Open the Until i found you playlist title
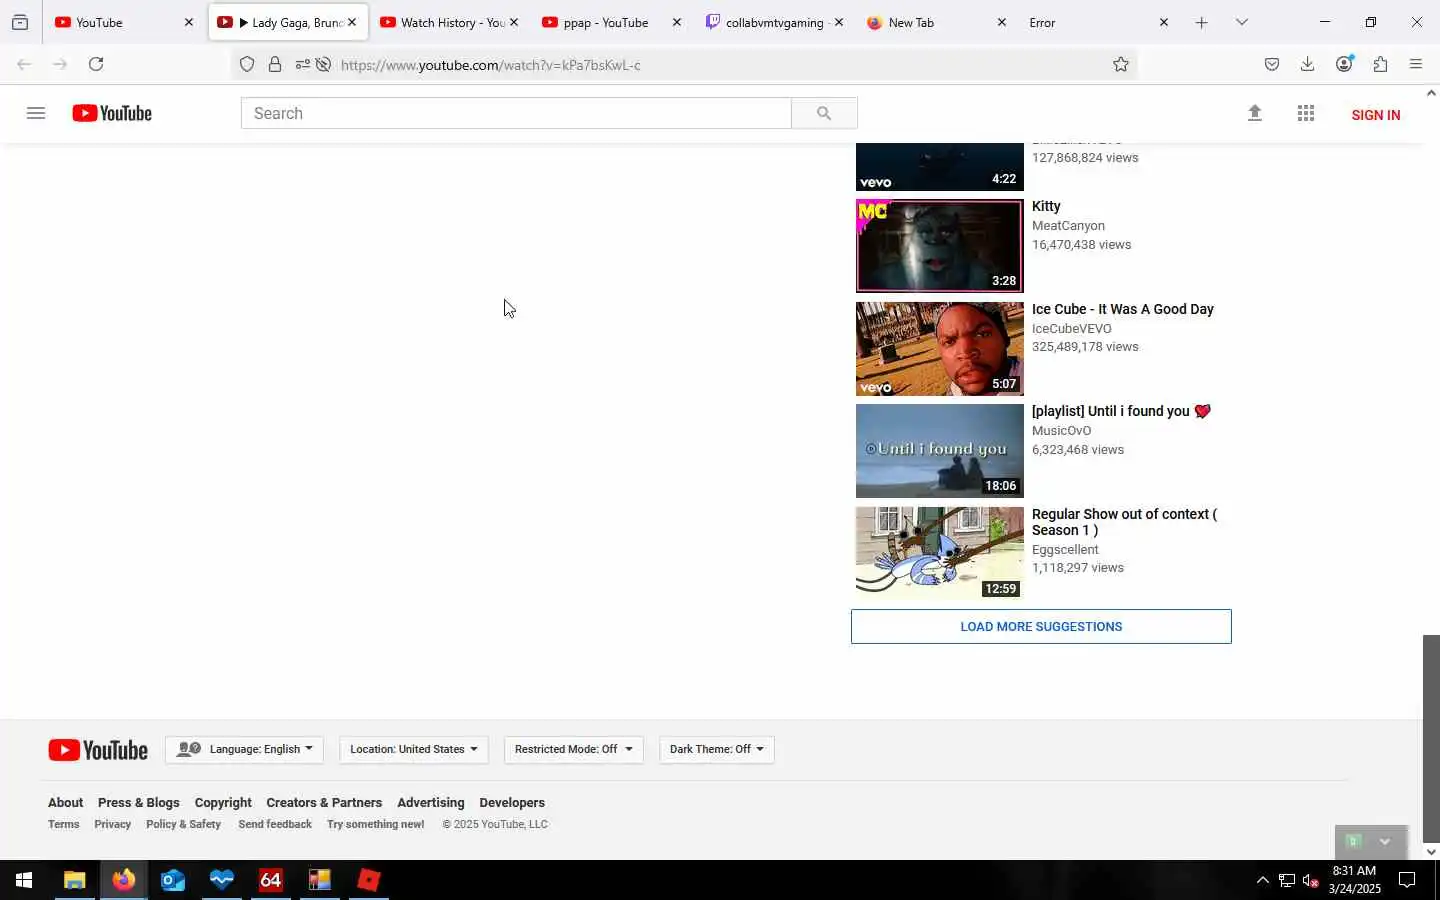 point(1121,411)
